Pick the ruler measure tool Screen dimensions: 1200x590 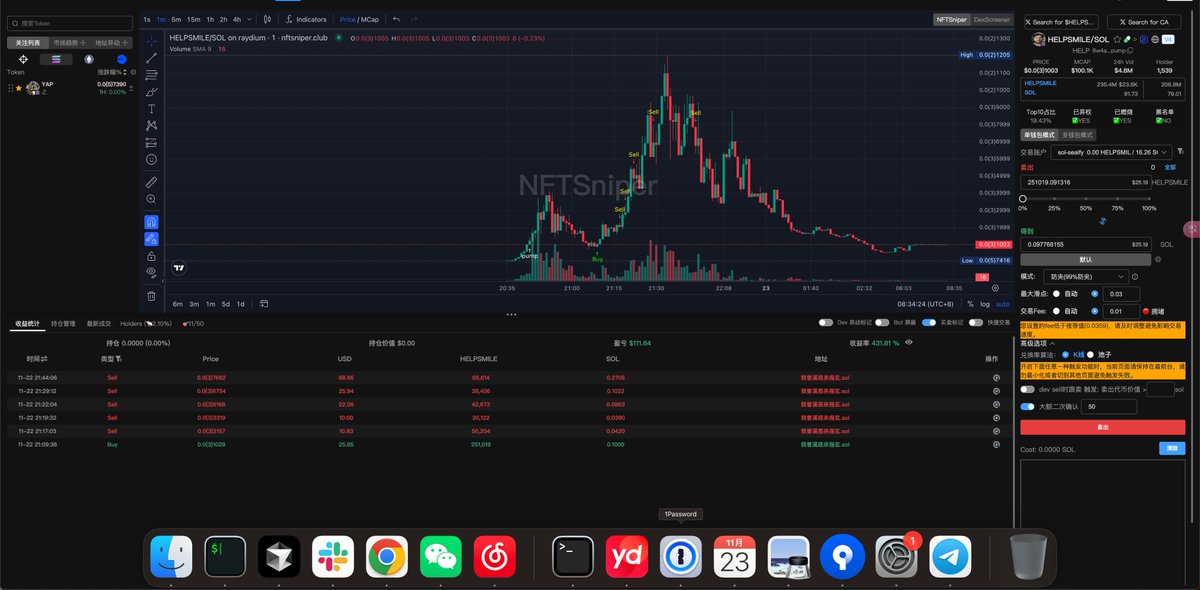click(x=151, y=182)
